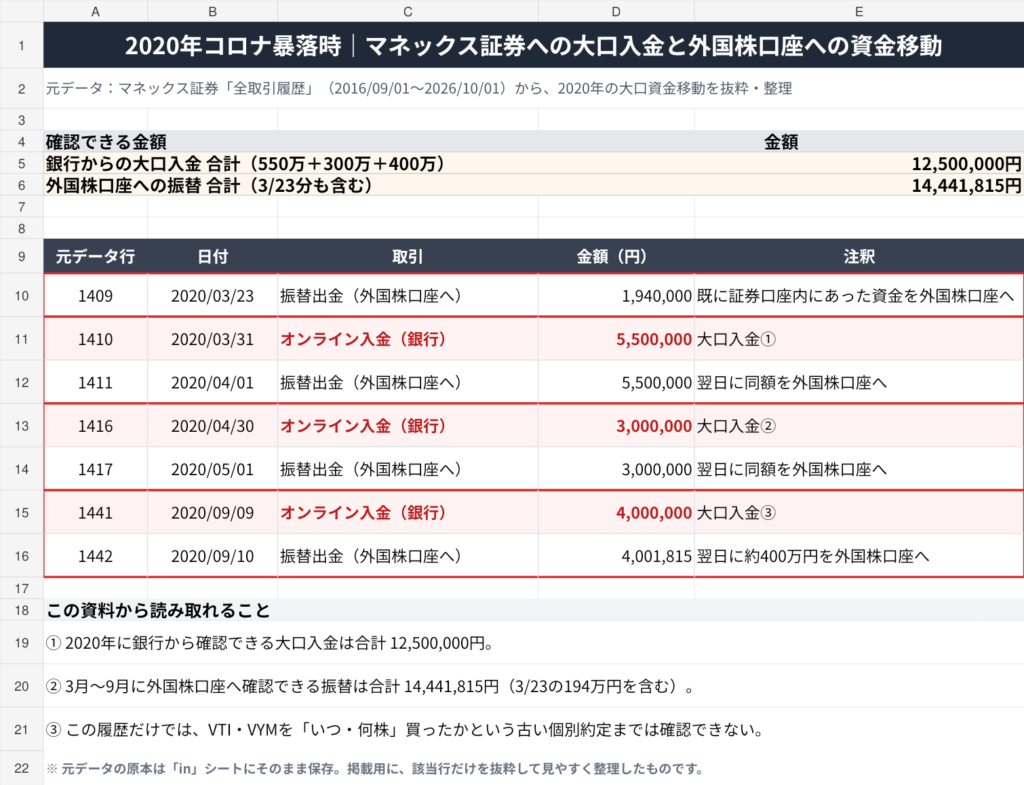This screenshot has width=1024, height=785.
Task: Click the '元データ行' table header
Action: [95, 256]
